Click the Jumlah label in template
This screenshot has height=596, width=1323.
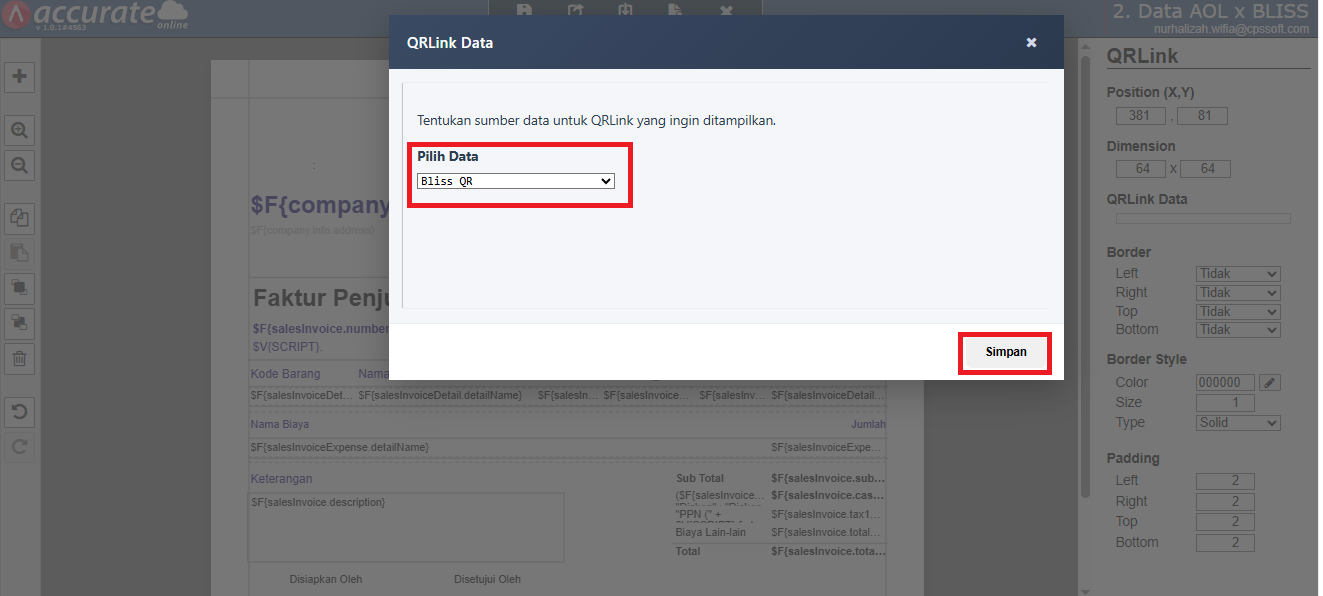(868, 424)
